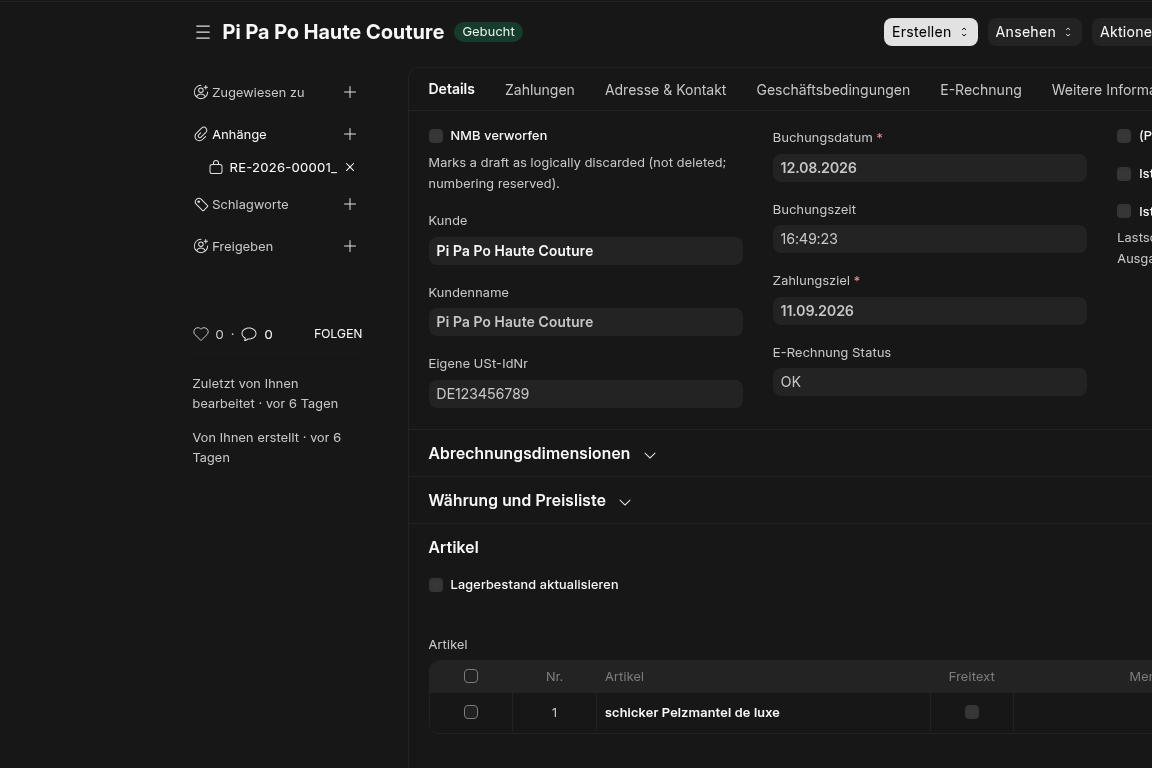Screen dimensions: 1152x768
Task: Open the Weitere Informationen tab
Action: tap(1101, 90)
